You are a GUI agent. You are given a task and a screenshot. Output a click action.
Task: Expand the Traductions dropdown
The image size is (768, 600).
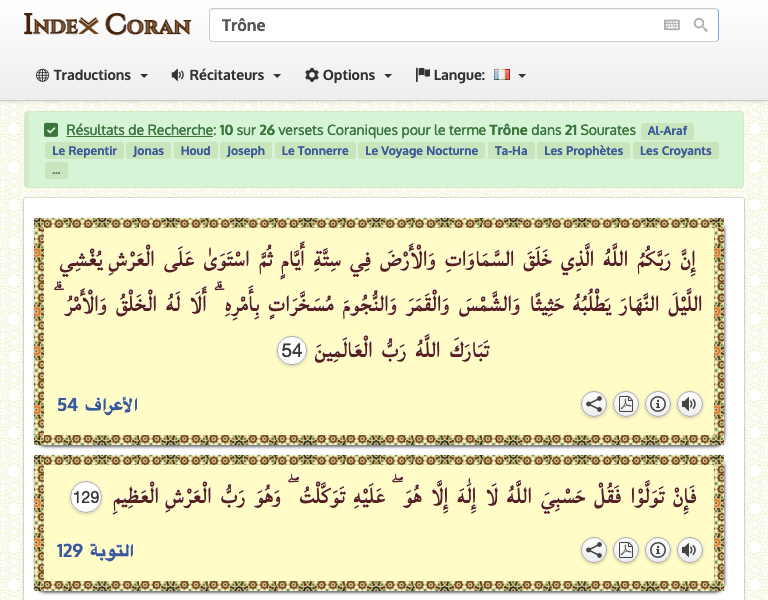[92, 75]
